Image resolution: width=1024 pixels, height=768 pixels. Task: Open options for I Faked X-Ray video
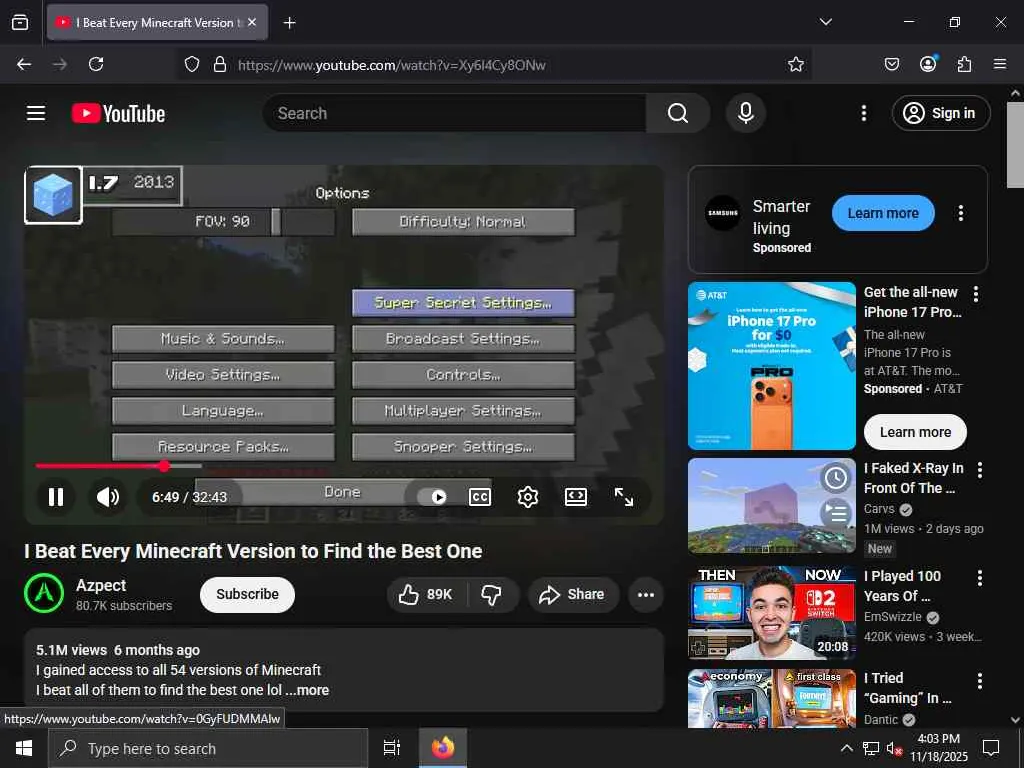click(980, 470)
